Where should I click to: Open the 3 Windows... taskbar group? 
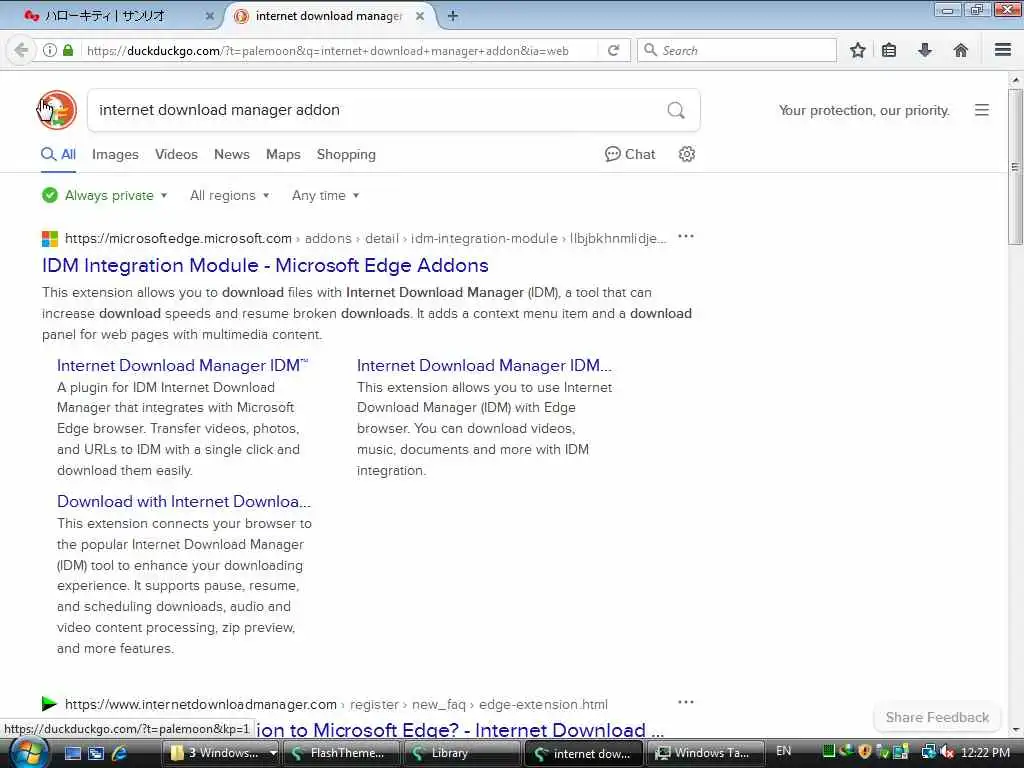pyautogui.click(x=221, y=753)
